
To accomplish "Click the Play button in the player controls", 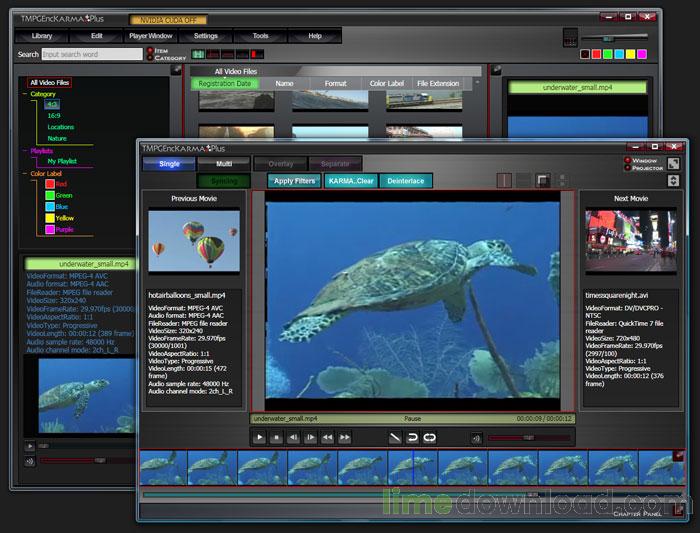I will coord(259,437).
